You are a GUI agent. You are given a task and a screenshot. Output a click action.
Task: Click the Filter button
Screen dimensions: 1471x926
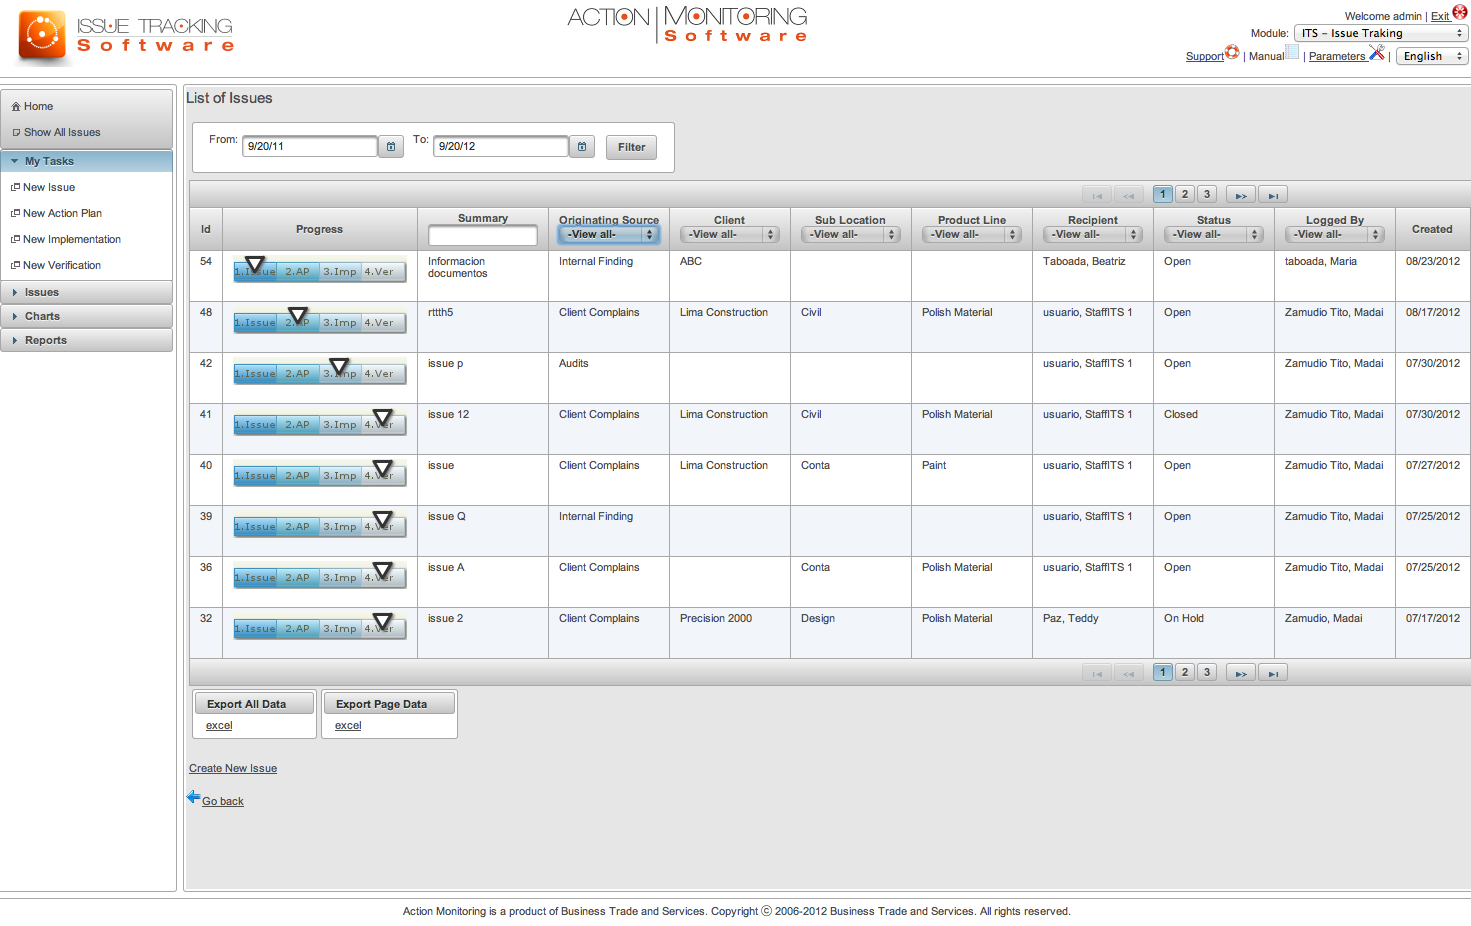[x=631, y=147]
